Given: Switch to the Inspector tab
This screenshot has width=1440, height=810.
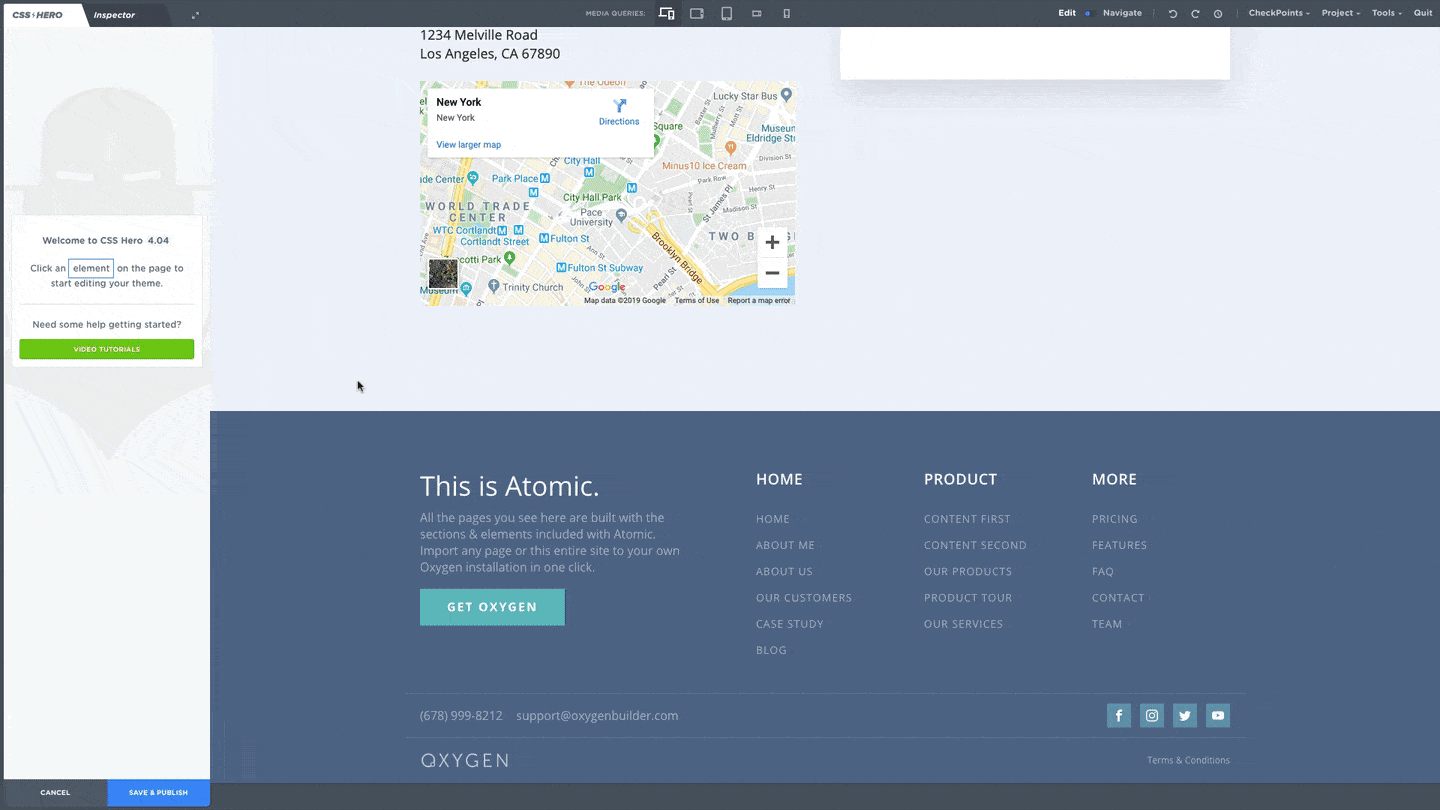Looking at the screenshot, I should (114, 15).
